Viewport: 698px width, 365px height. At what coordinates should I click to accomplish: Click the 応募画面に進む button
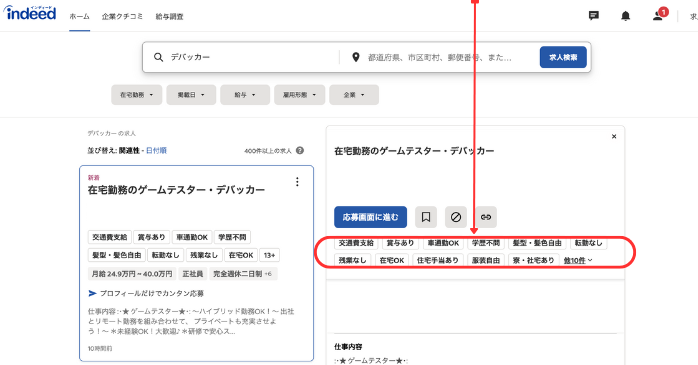point(370,217)
